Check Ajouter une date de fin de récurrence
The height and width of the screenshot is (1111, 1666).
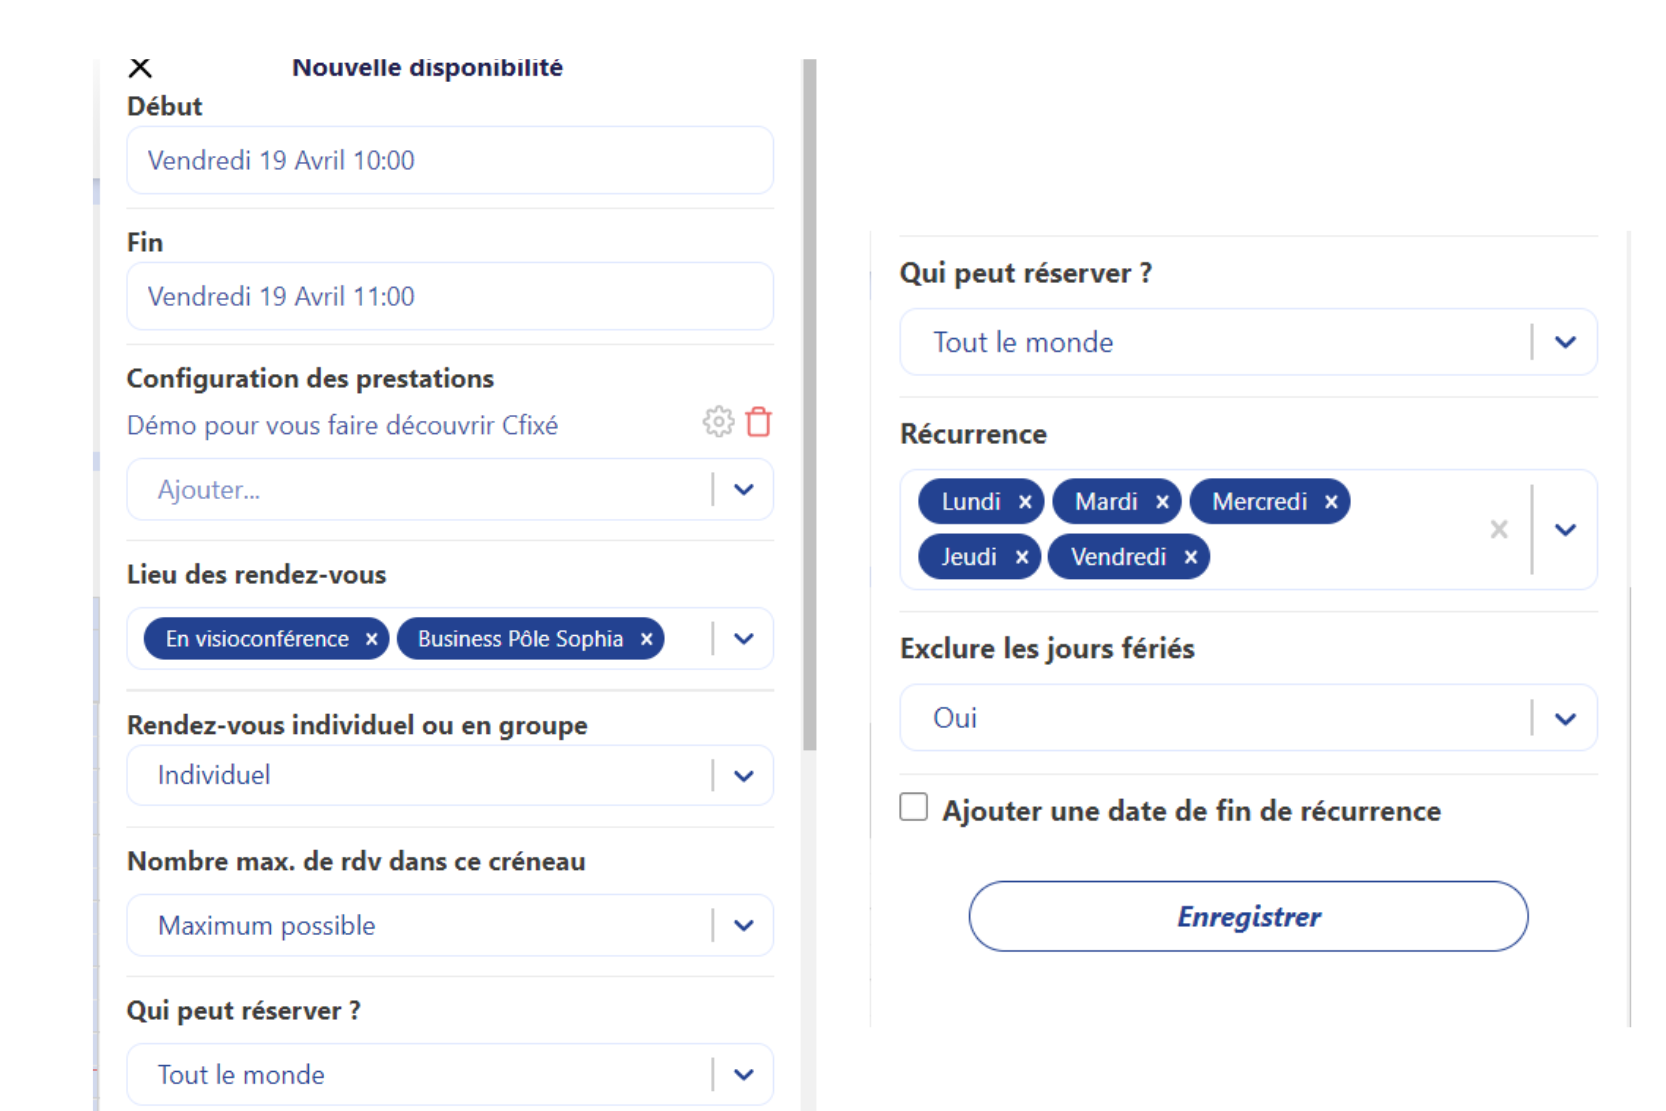(913, 807)
